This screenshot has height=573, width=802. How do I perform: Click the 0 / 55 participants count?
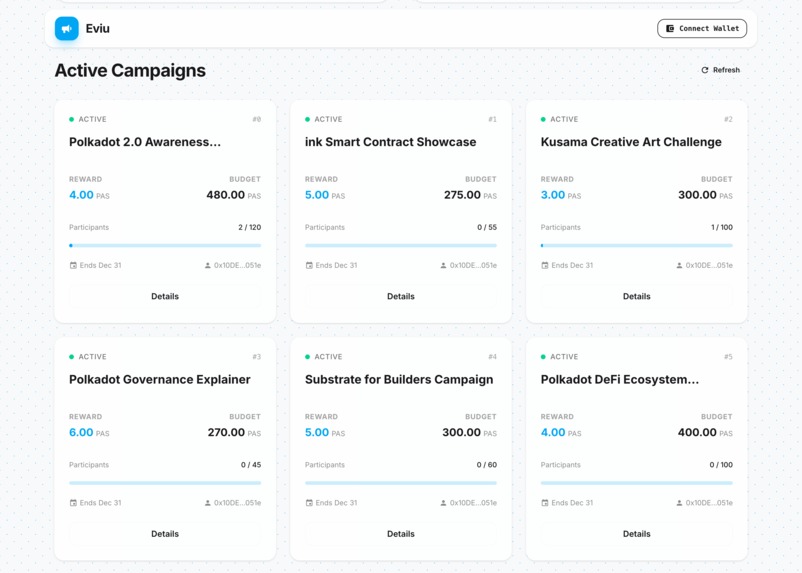click(487, 227)
